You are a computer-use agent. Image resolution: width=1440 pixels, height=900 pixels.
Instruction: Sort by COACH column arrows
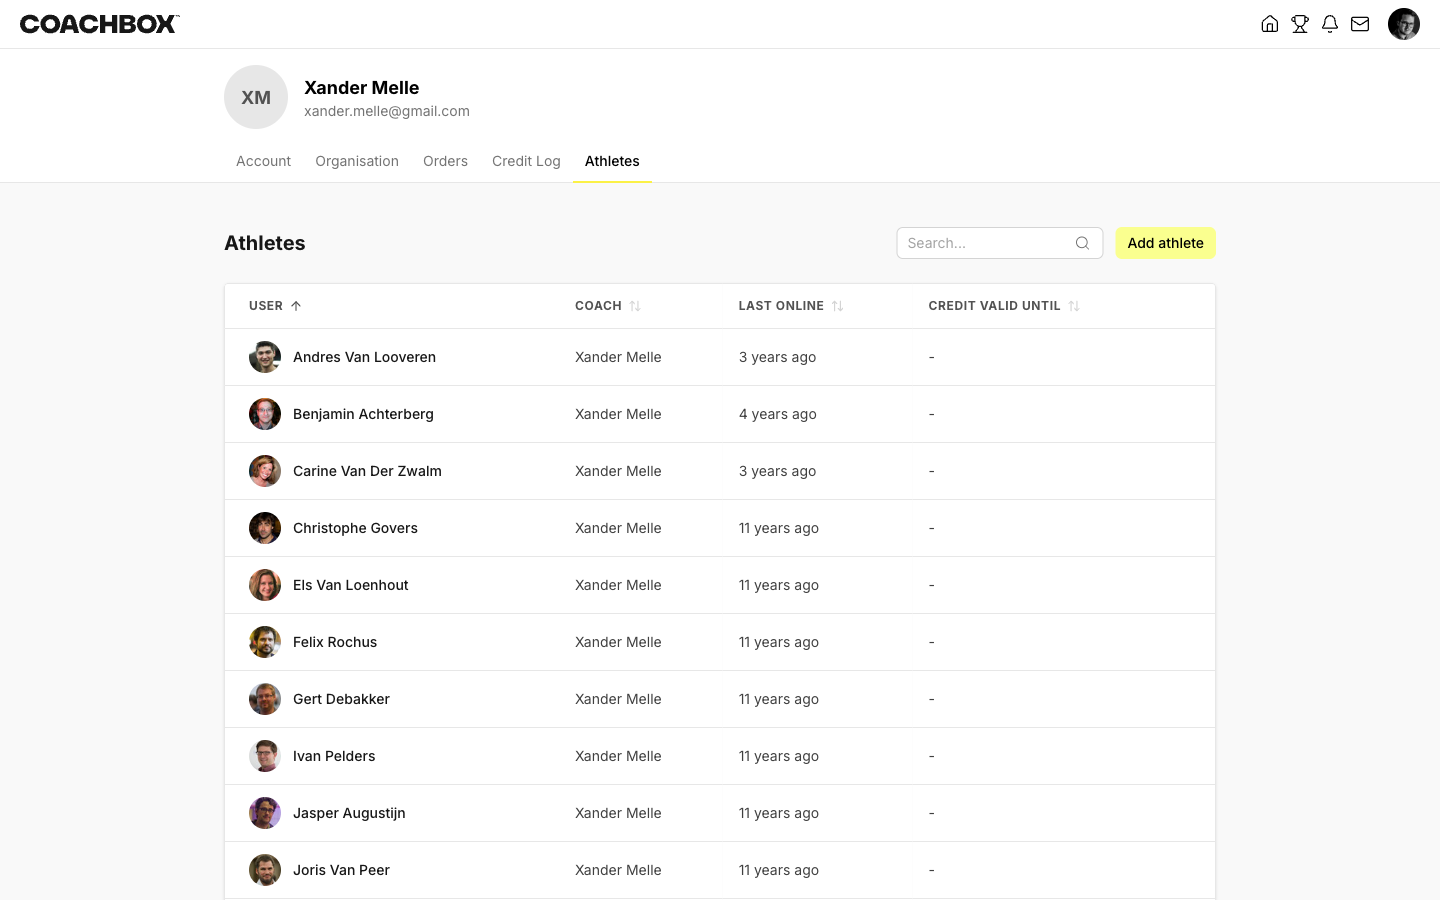pyautogui.click(x=635, y=306)
